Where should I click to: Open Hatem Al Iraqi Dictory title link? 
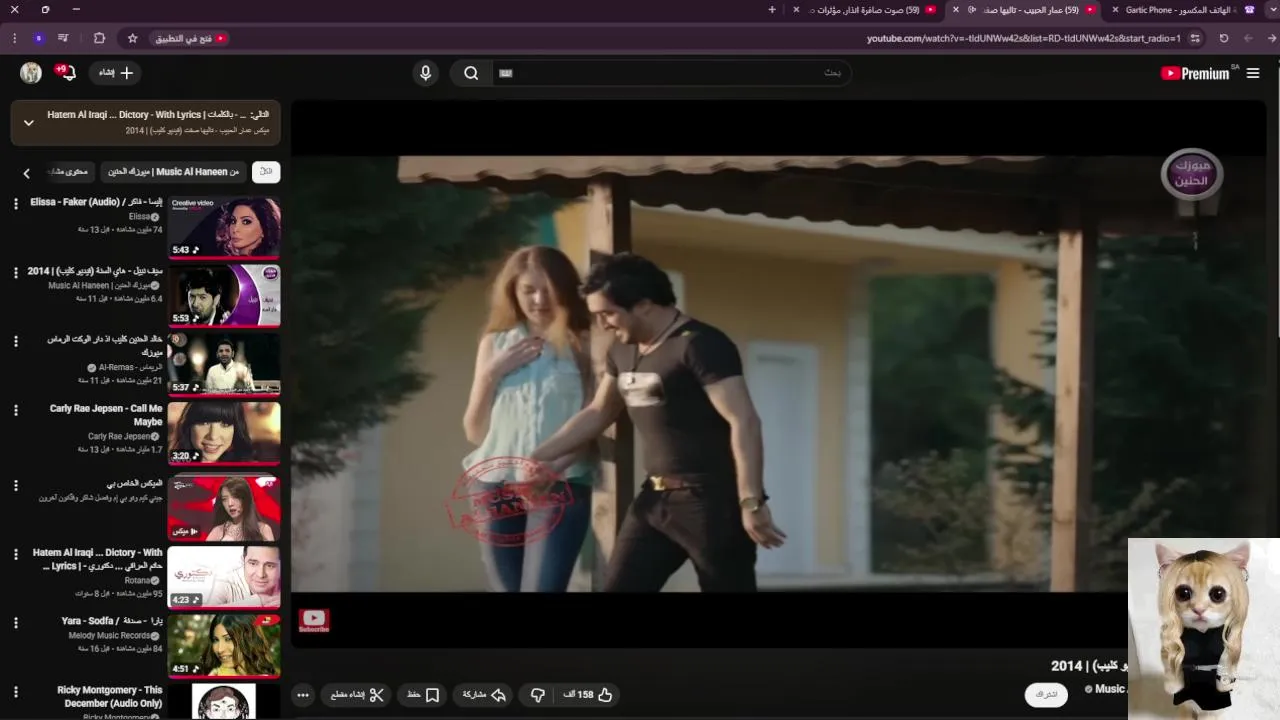[x=97, y=559]
